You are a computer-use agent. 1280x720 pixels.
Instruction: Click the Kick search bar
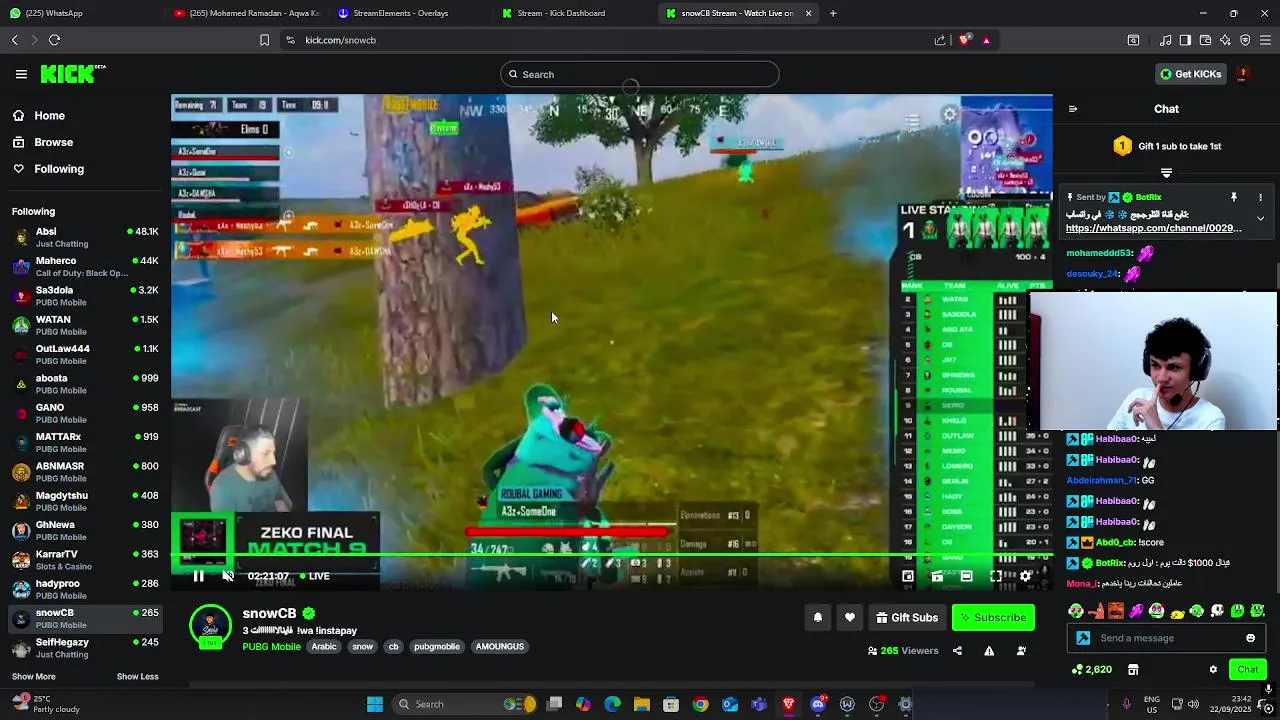click(639, 74)
